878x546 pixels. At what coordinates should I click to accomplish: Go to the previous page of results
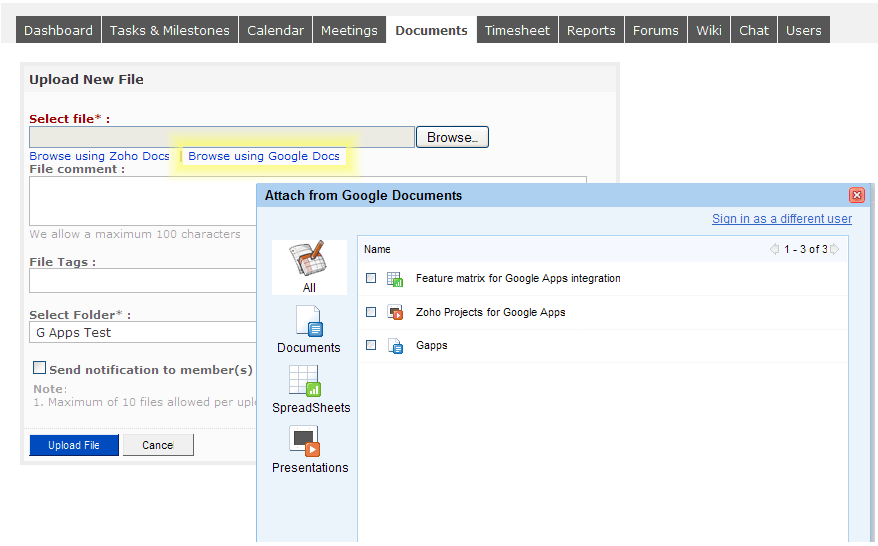[774, 249]
